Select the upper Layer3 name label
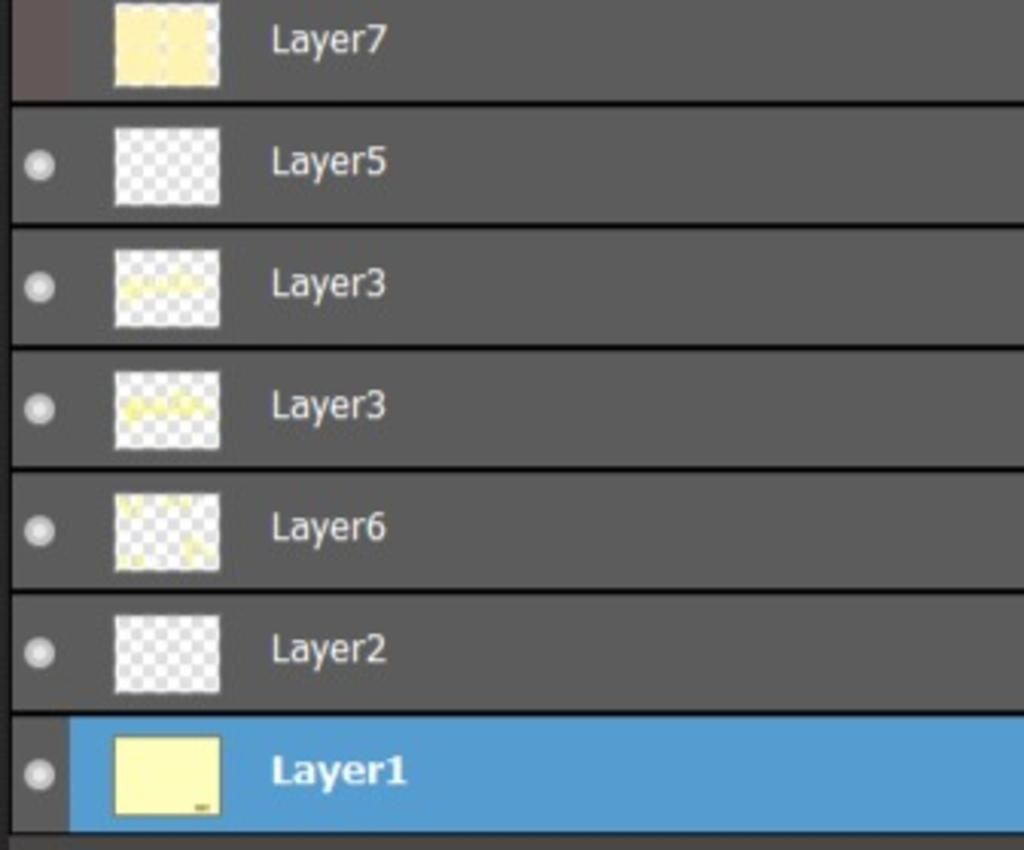 [328, 284]
